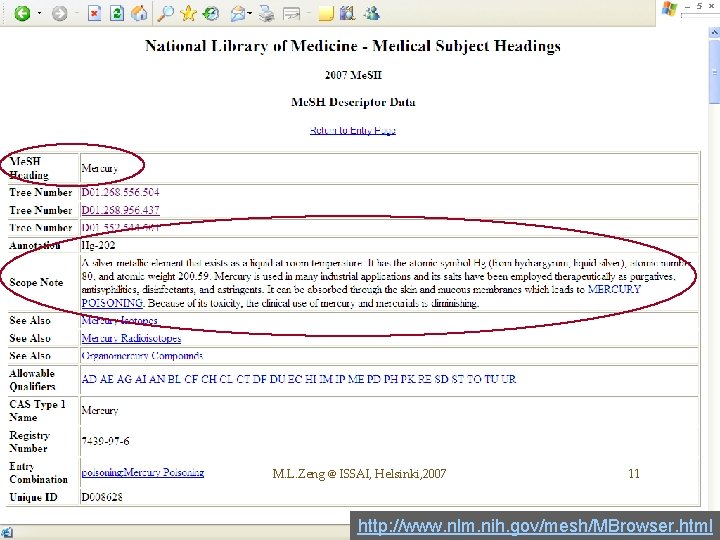The image size is (720, 540).
Task: Click the Hg-202 annotation value
Action: (x=98, y=245)
